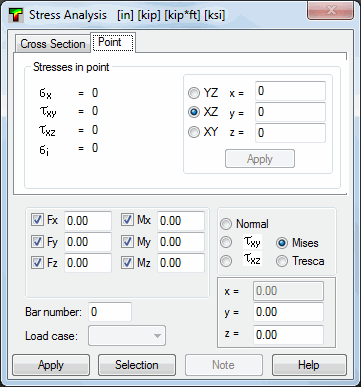Choose the XY plane radio button
361x387 pixels.
point(194,132)
